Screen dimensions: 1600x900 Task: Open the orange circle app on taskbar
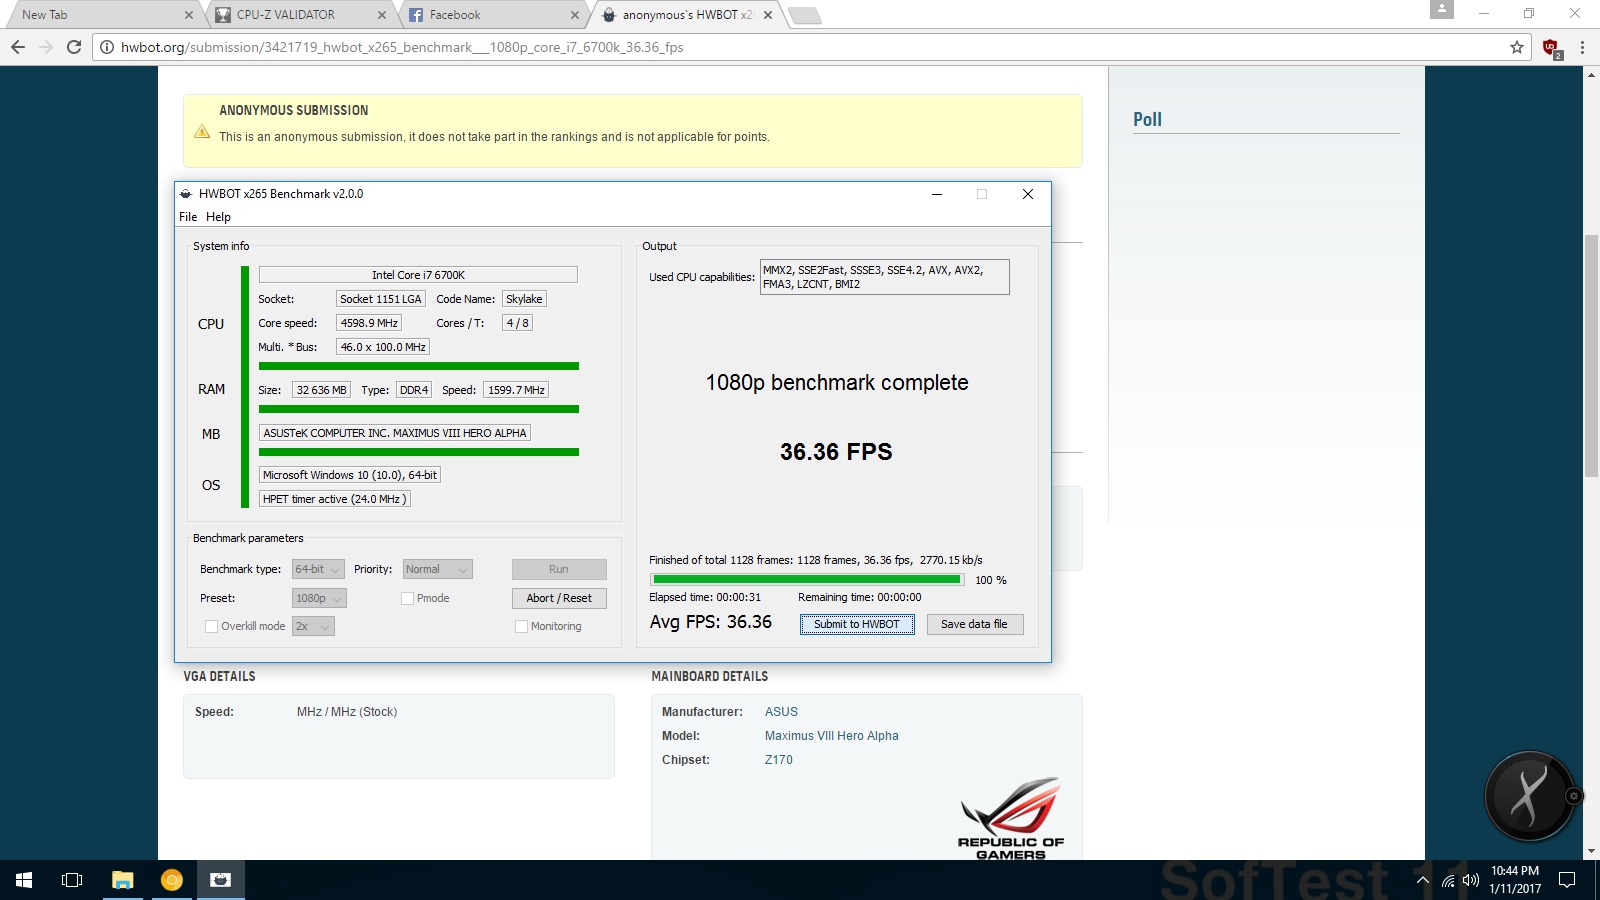(172, 880)
